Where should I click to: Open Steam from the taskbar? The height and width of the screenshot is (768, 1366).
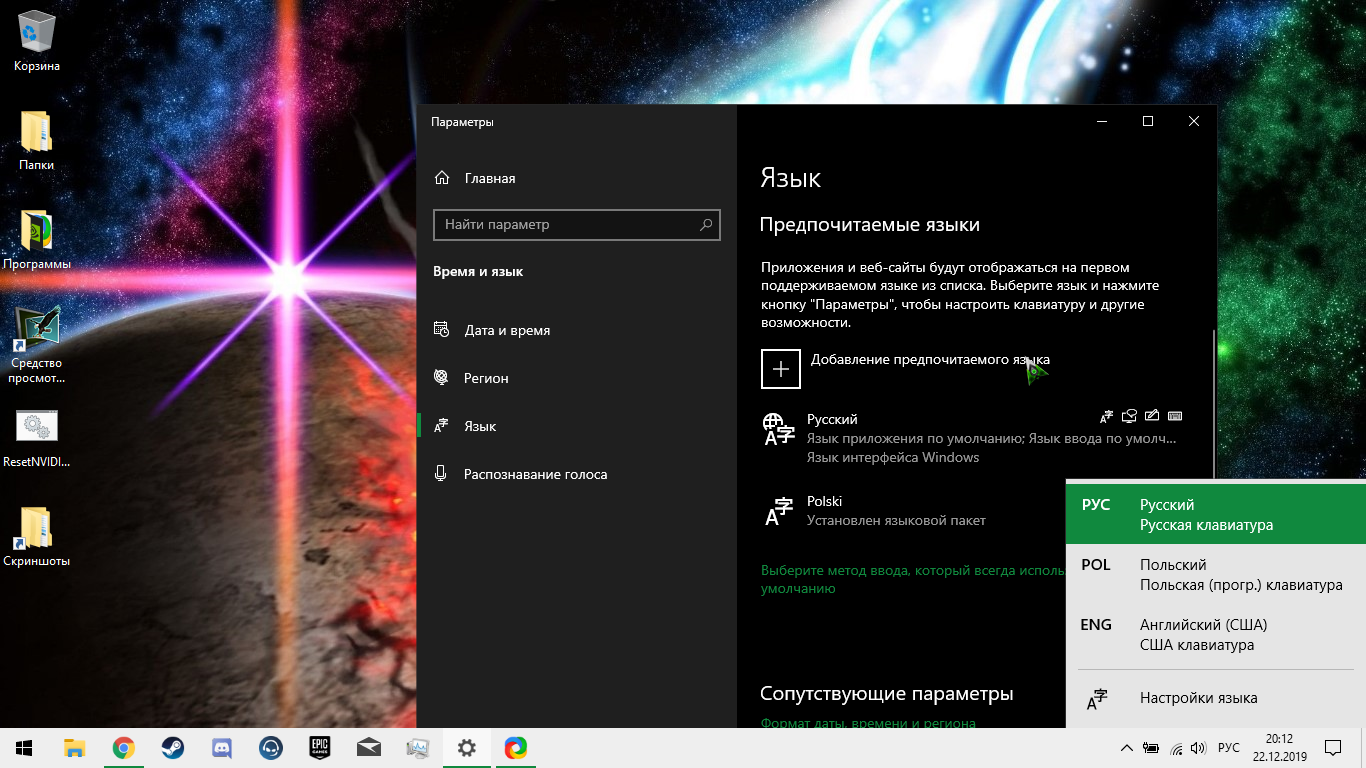[x=172, y=748]
